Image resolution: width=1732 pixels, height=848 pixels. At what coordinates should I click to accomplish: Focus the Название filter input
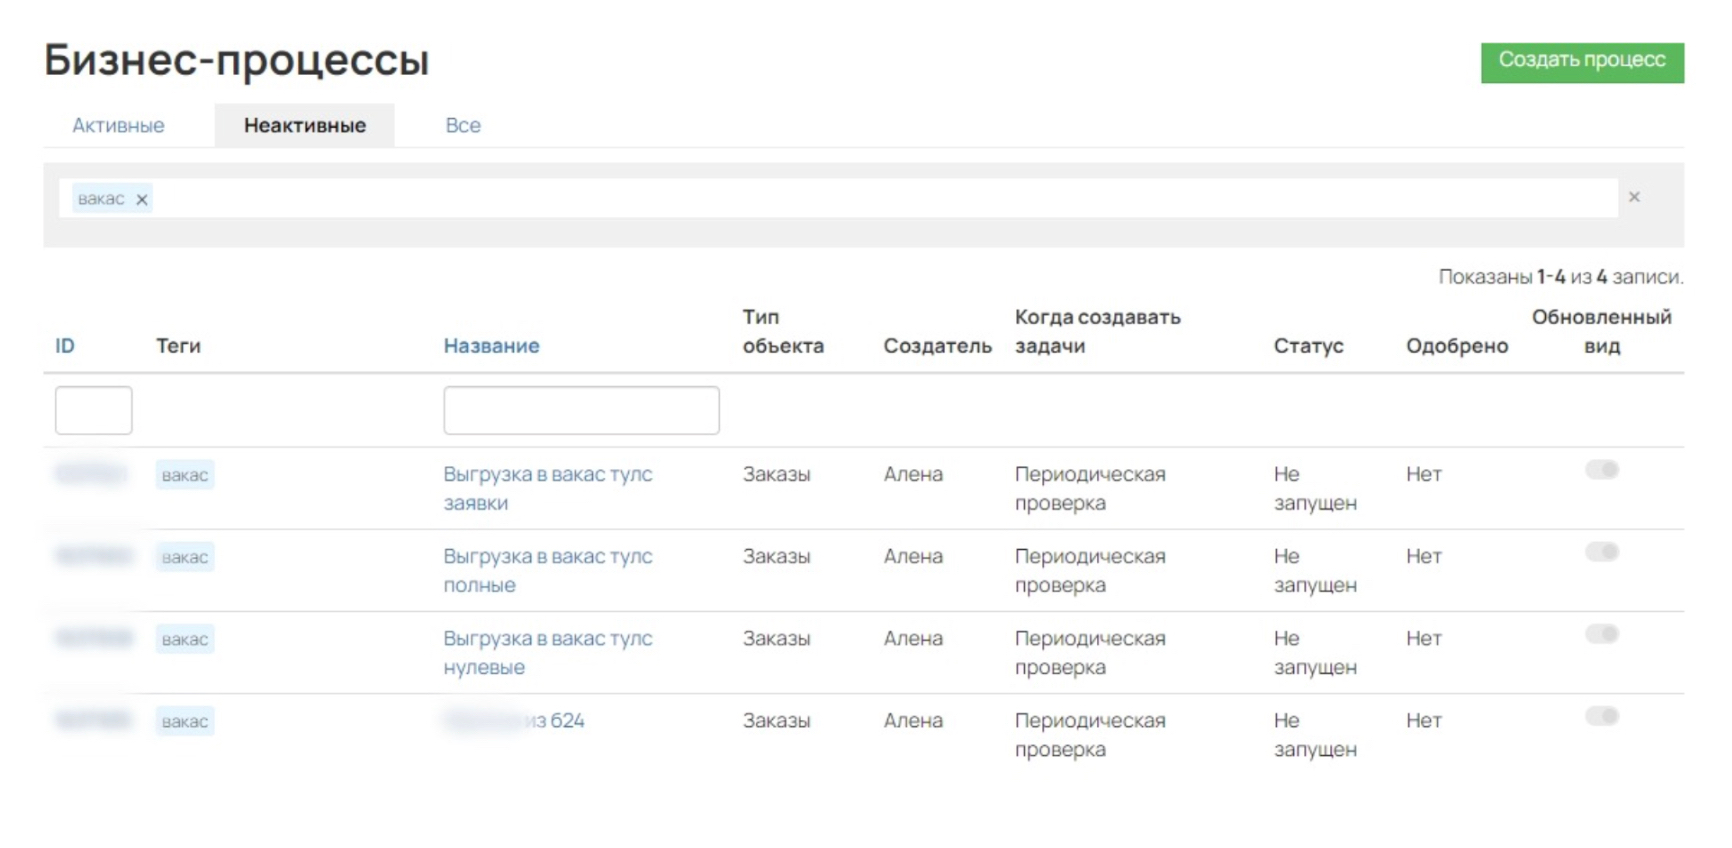coord(581,410)
